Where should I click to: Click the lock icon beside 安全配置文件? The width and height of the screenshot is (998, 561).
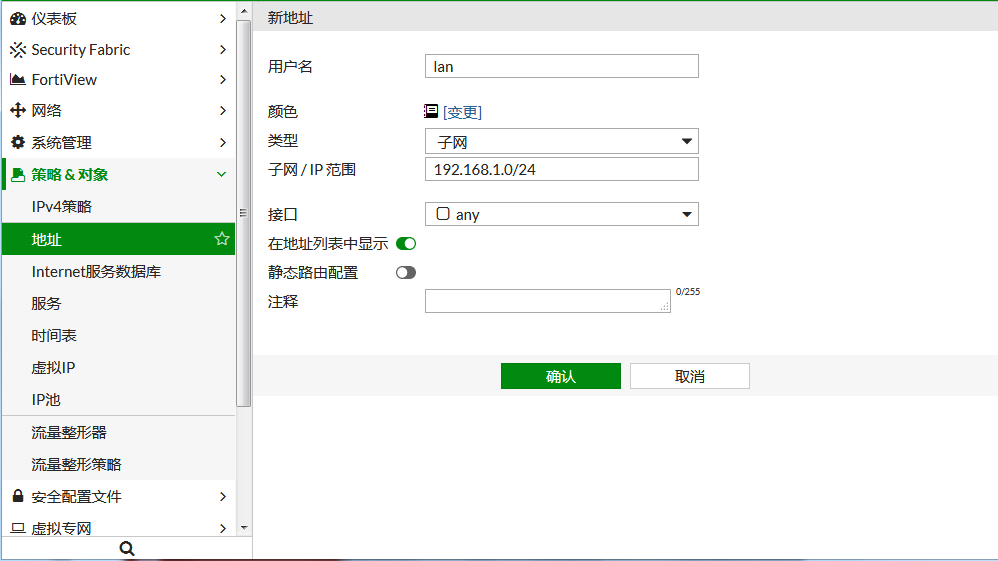pos(18,497)
